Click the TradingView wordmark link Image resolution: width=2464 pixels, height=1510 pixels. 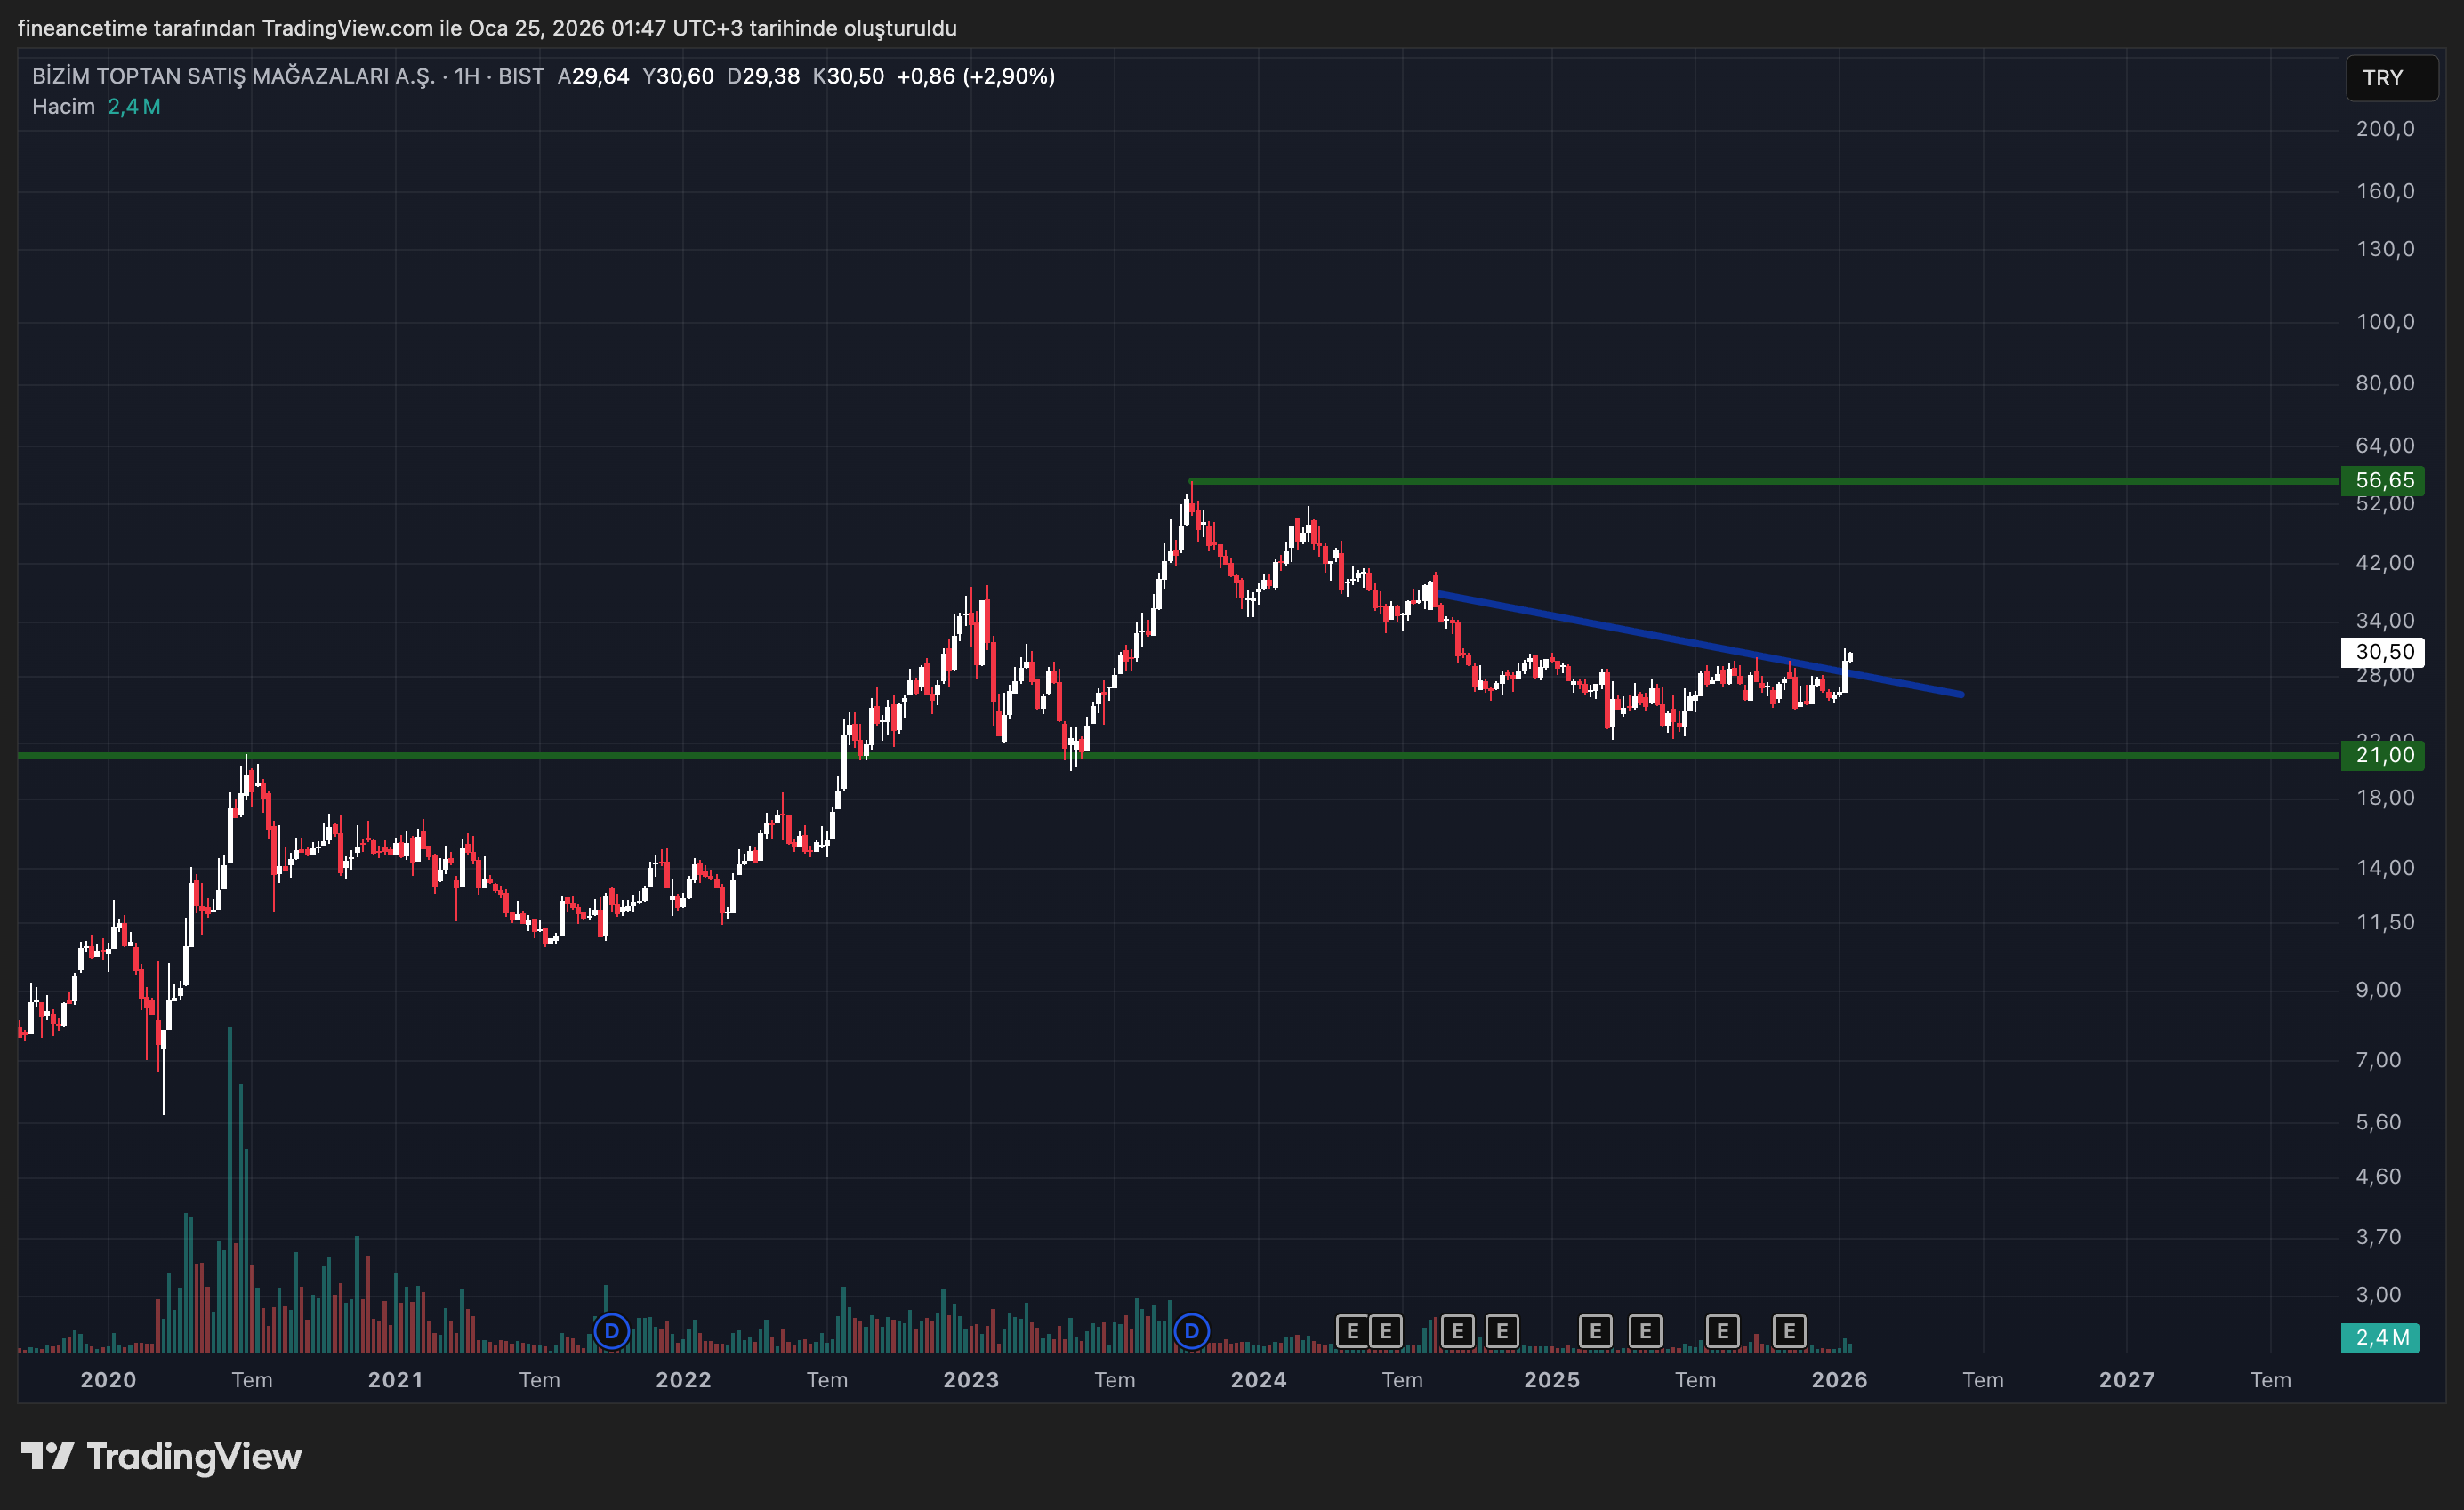[x=194, y=1456]
